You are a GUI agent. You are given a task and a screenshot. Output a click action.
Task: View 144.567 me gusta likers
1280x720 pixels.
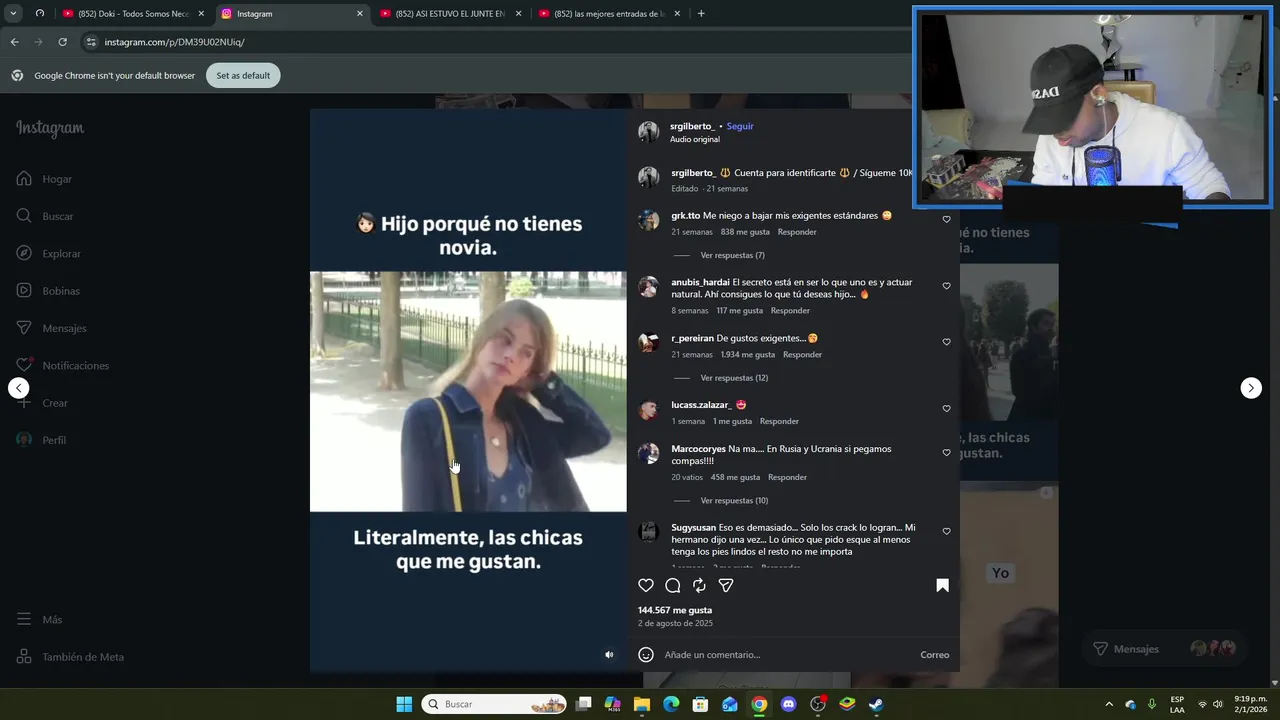pos(675,610)
